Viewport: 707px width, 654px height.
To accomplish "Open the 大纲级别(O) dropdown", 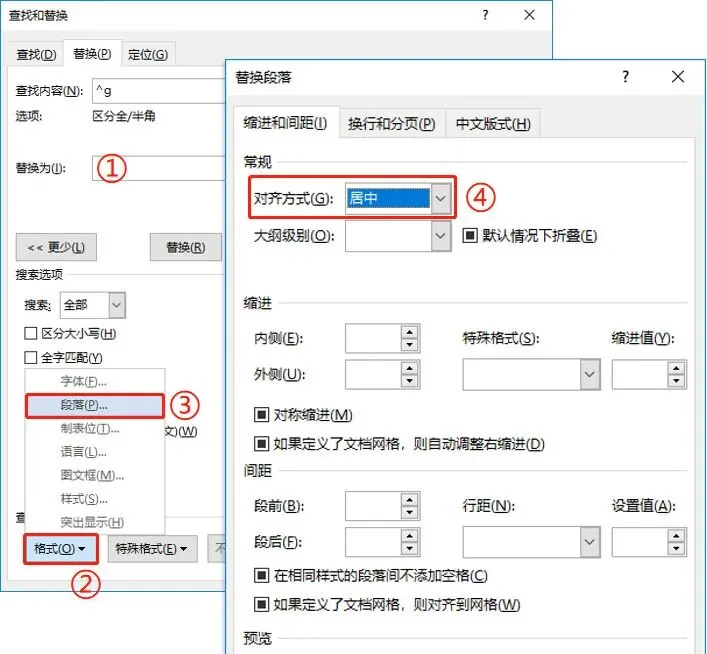I will pos(441,235).
